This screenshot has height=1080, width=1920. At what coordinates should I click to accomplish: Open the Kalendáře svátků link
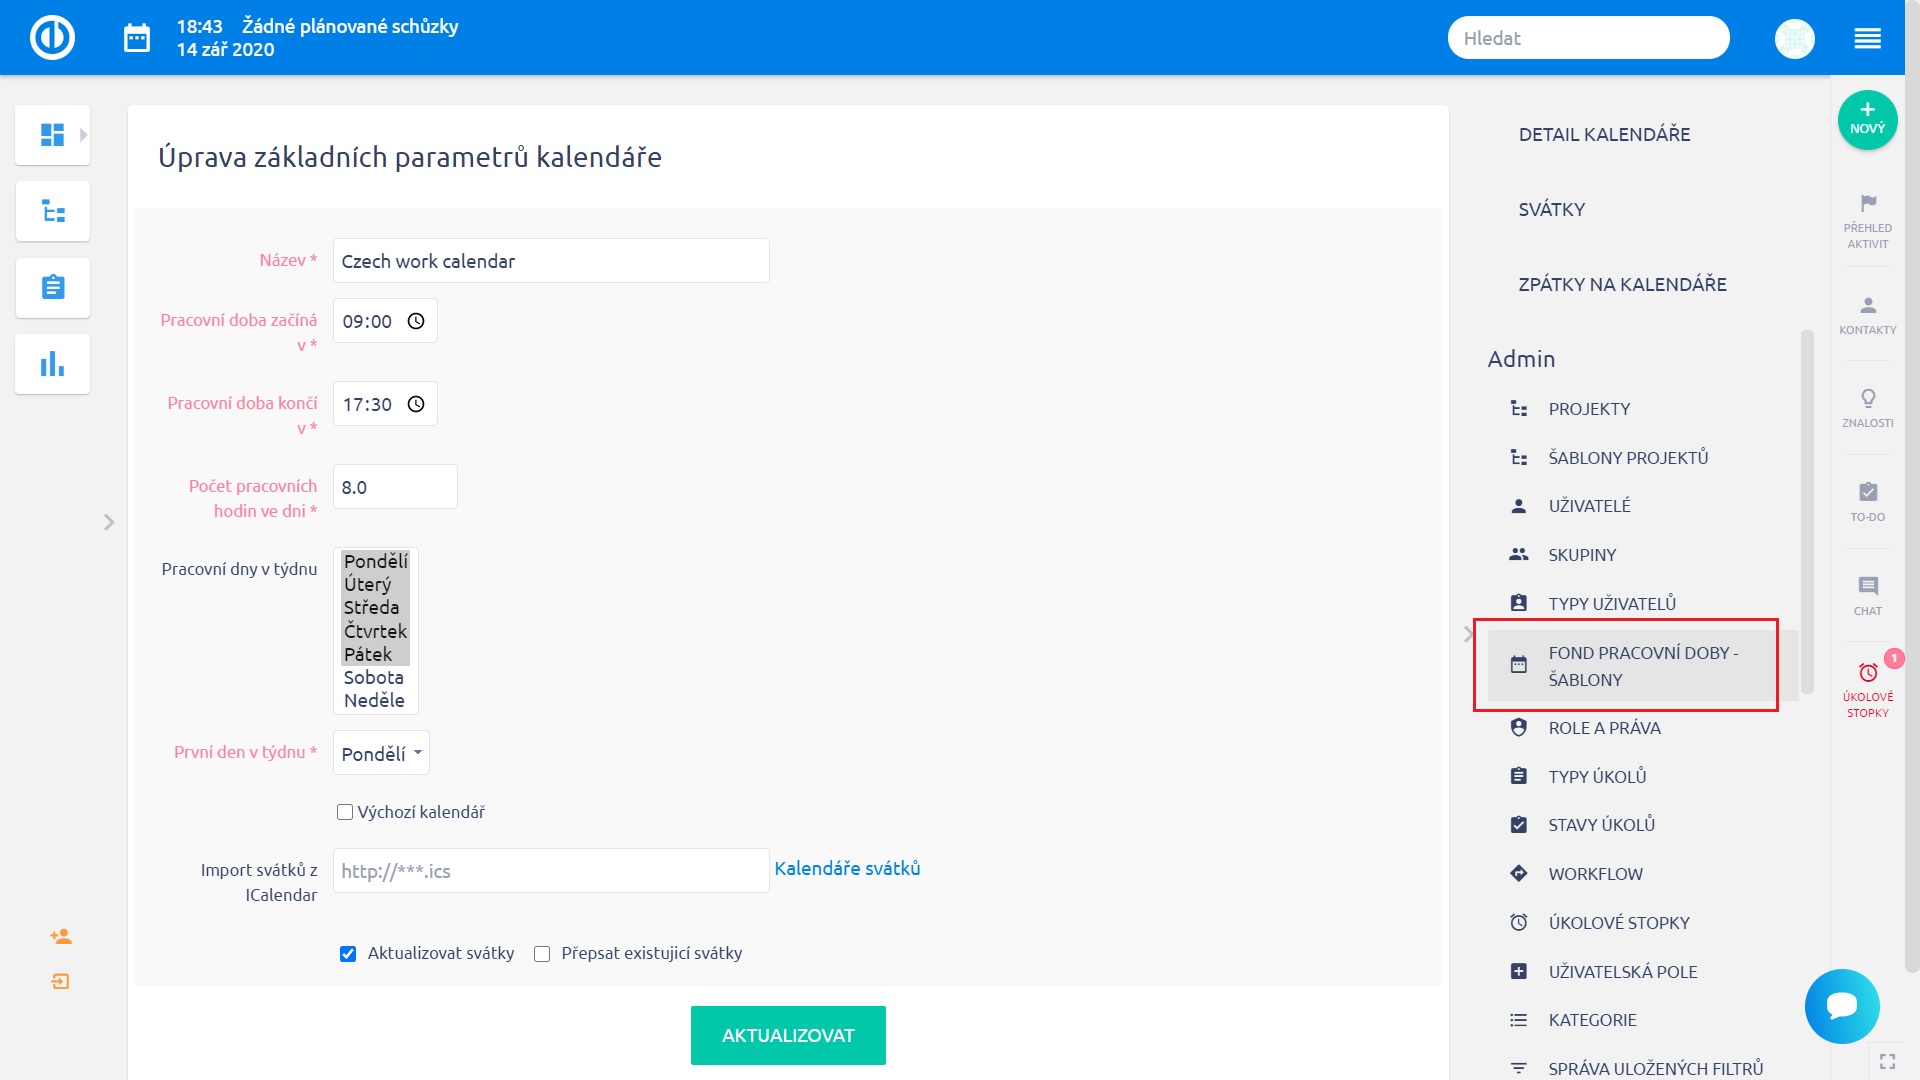(847, 868)
